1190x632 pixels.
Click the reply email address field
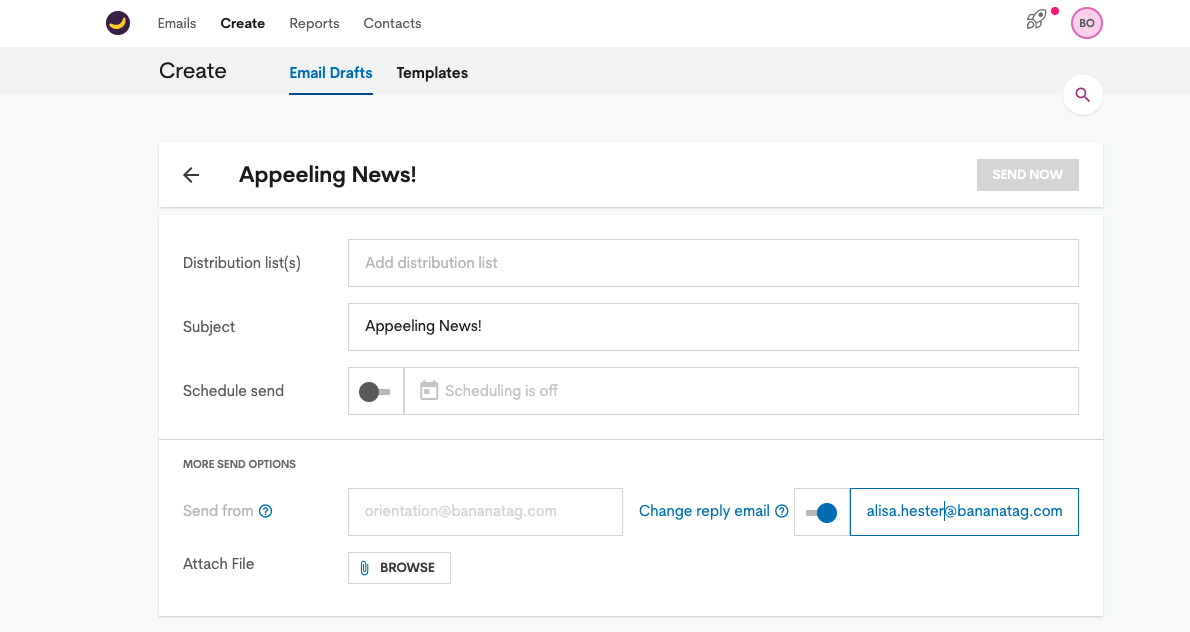click(964, 512)
